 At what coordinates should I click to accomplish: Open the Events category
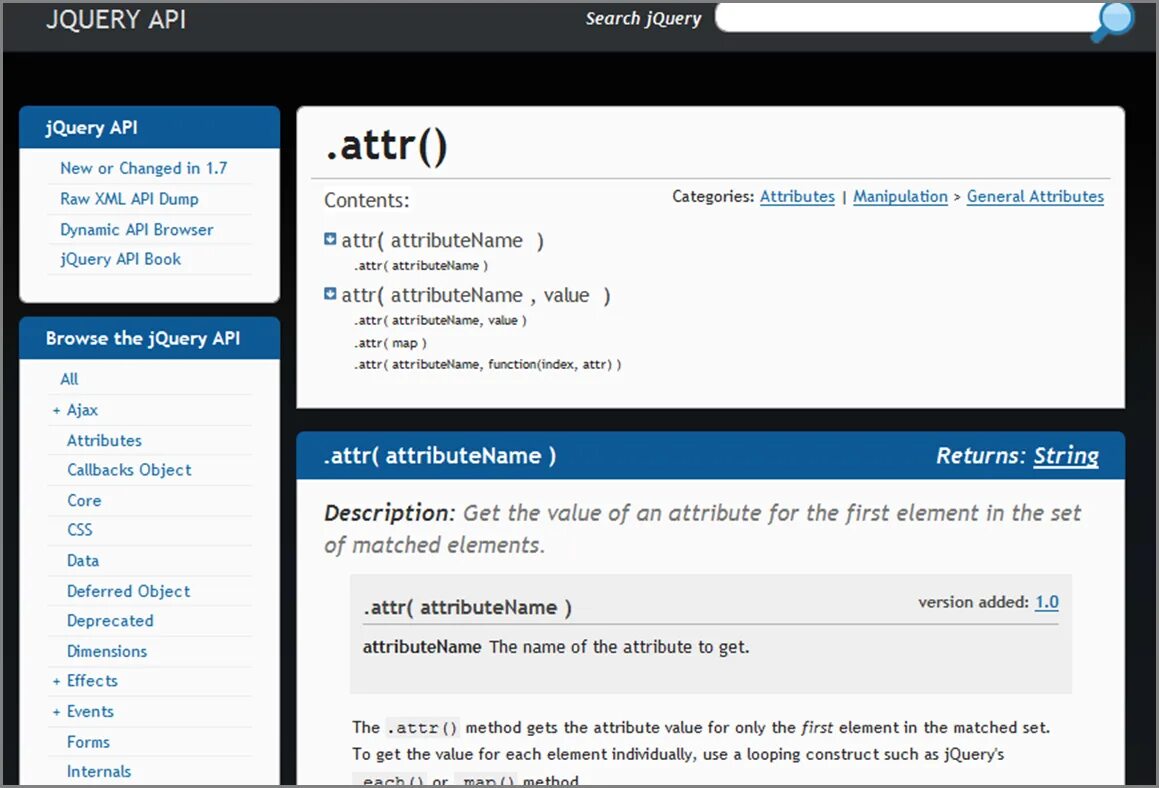pyautogui.click(x=90, y=712)
